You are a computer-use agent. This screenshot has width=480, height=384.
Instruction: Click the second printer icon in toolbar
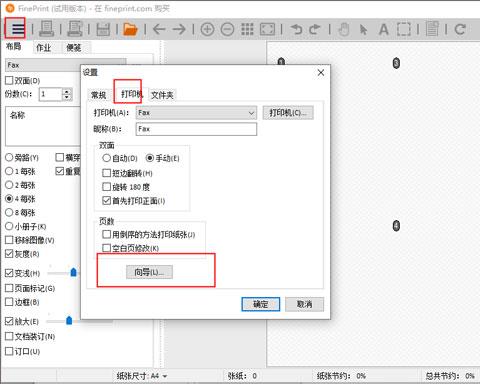click(x=75, y=29)
